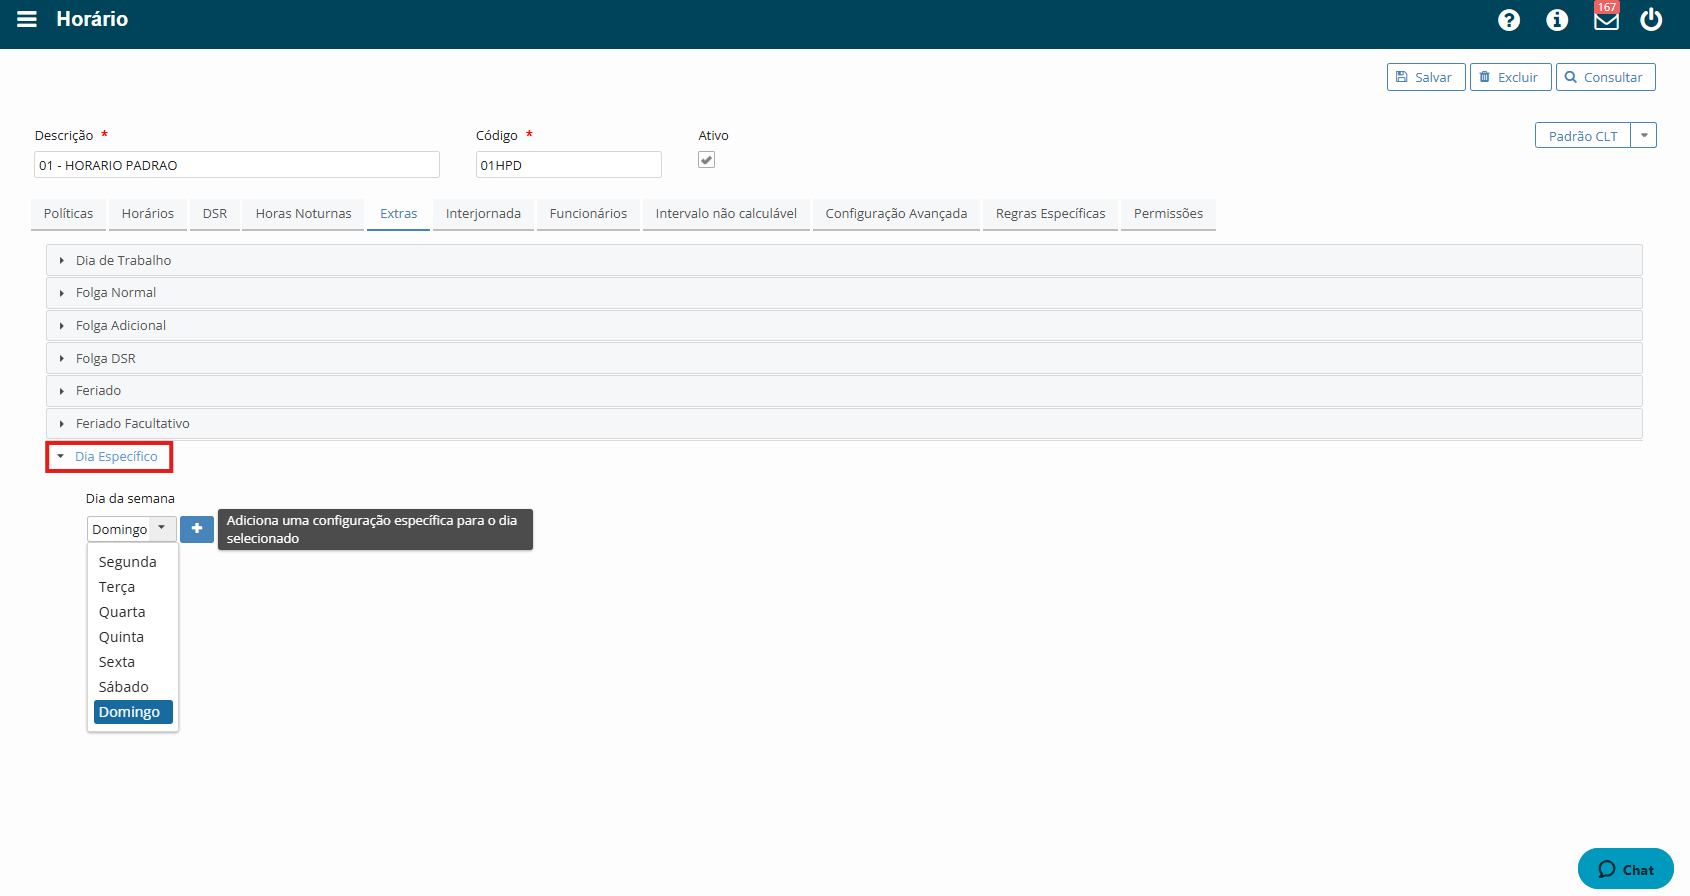
Task: Switch to the Políticas tab
Action: click(68, 214)
